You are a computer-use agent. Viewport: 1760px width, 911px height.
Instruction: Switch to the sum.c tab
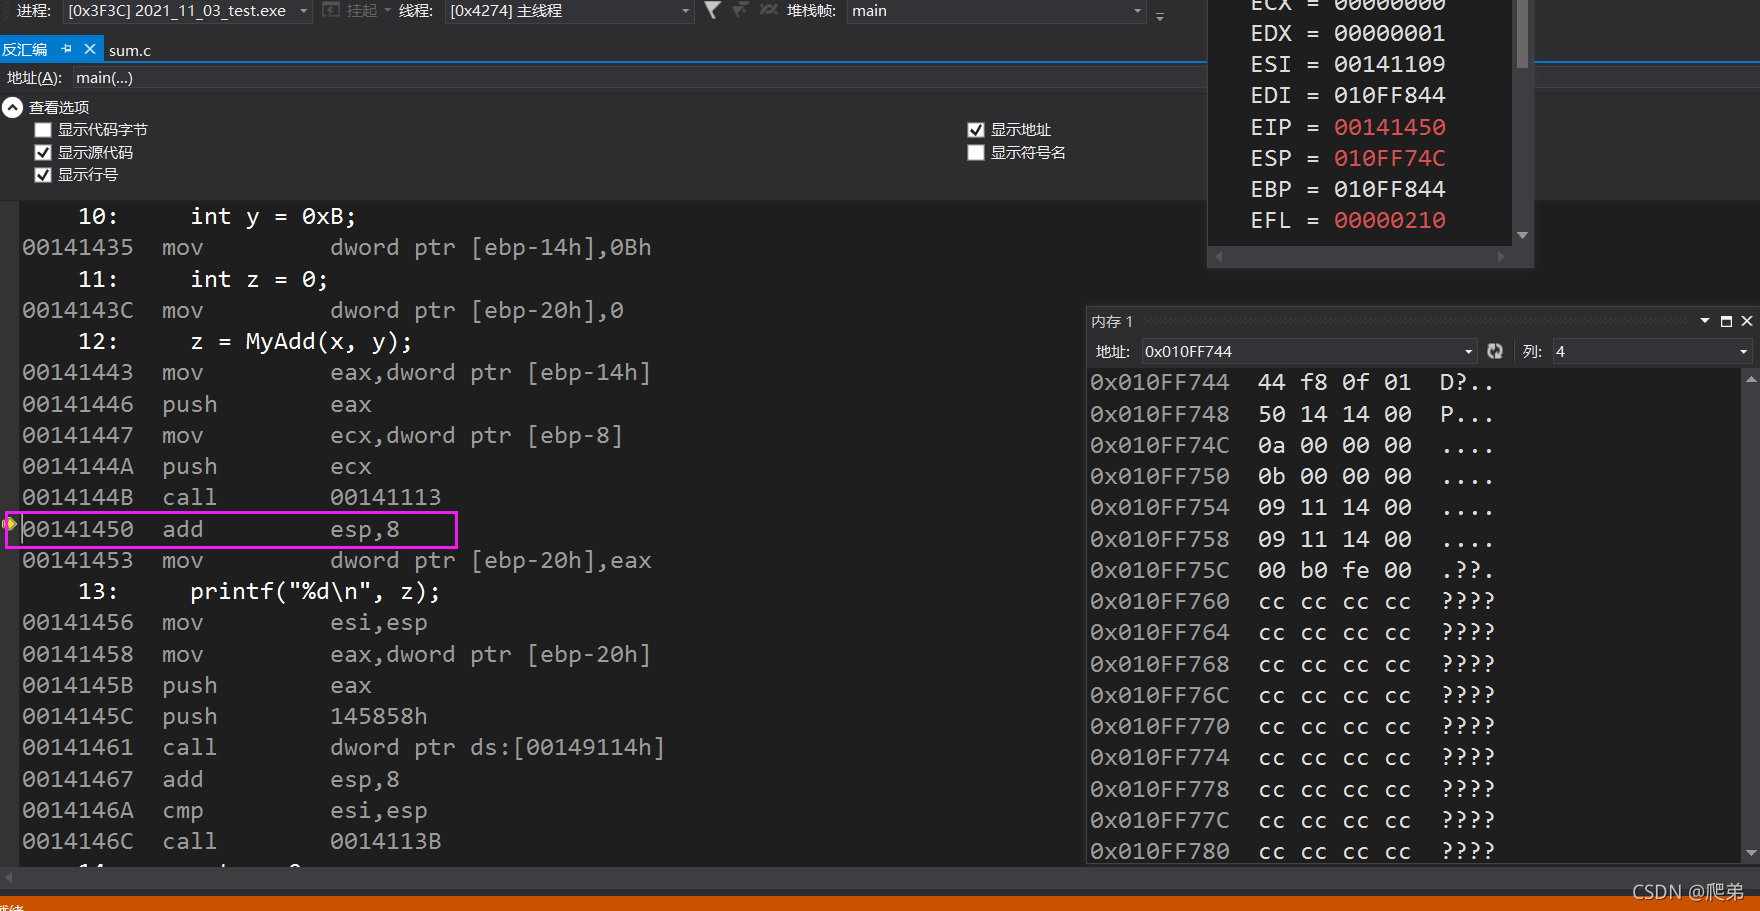pyautogui.click(x=130, y=50)
